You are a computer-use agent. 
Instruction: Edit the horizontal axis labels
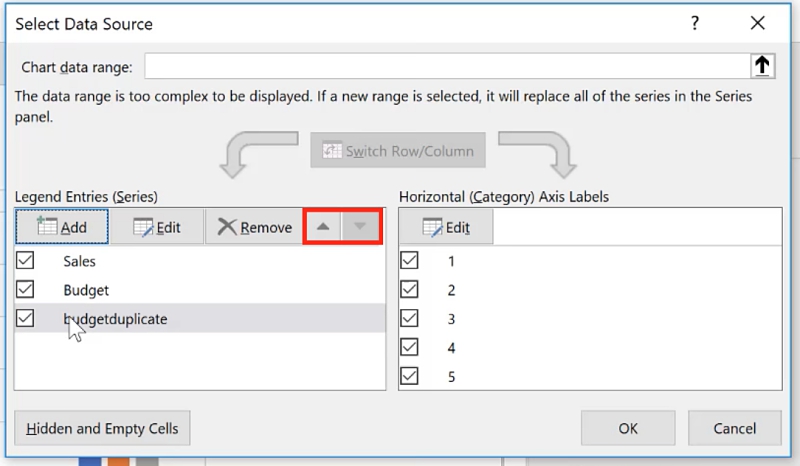[446, 227]
